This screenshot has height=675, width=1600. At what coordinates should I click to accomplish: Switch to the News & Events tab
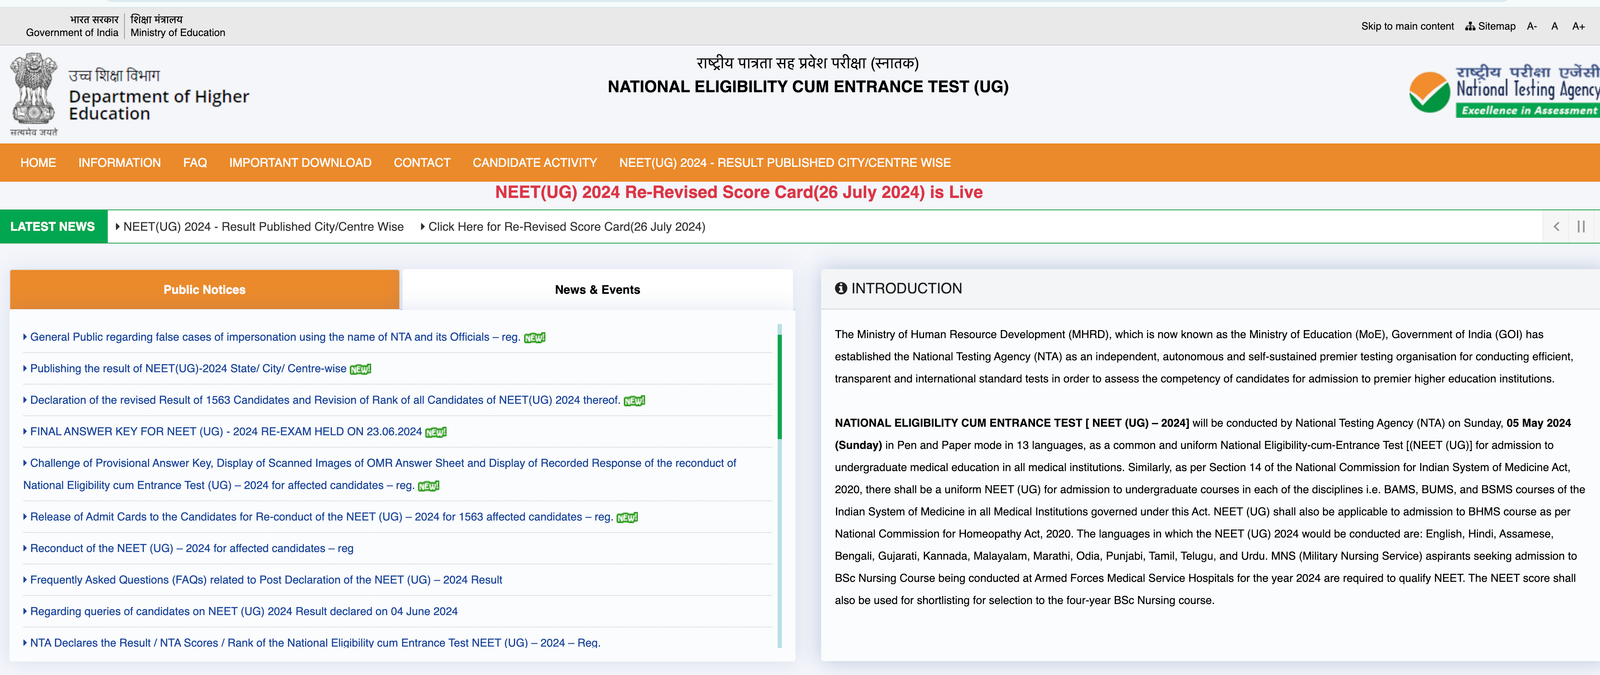[597, 290]
